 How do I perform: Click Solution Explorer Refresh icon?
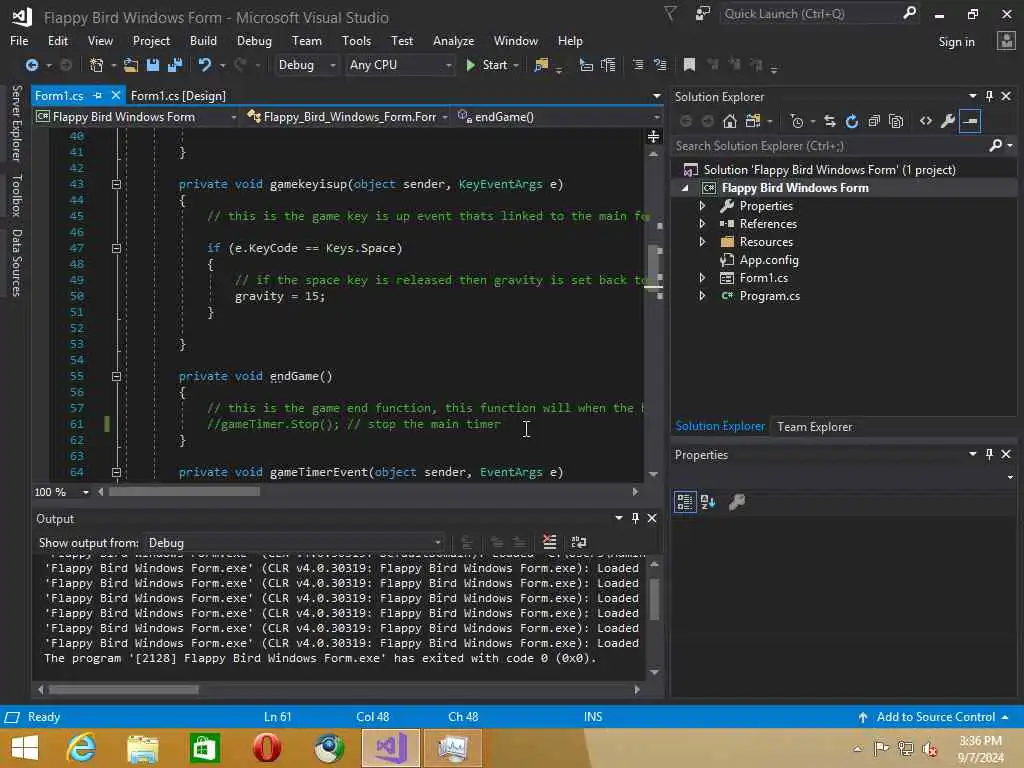pos(852,121)
